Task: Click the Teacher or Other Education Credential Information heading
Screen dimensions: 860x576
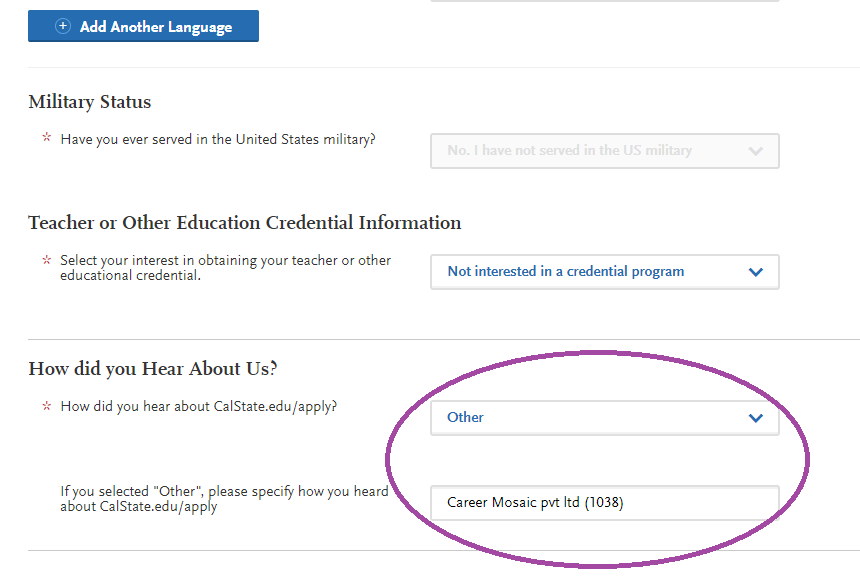Action: (245, 223)
